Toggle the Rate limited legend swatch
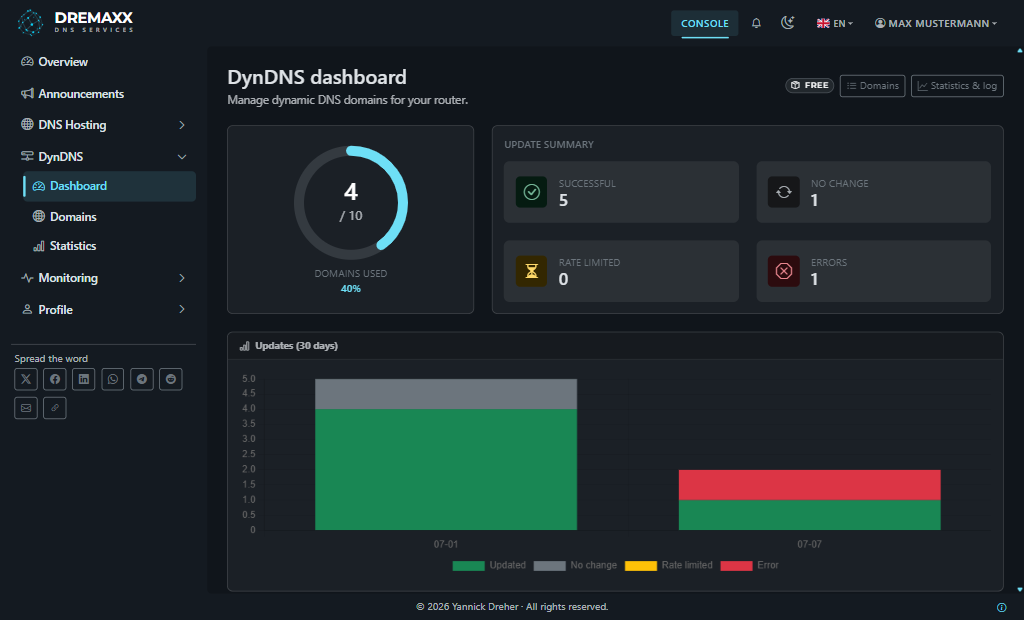Screen dimensions: 1024x620 click(x=641, y=566)
